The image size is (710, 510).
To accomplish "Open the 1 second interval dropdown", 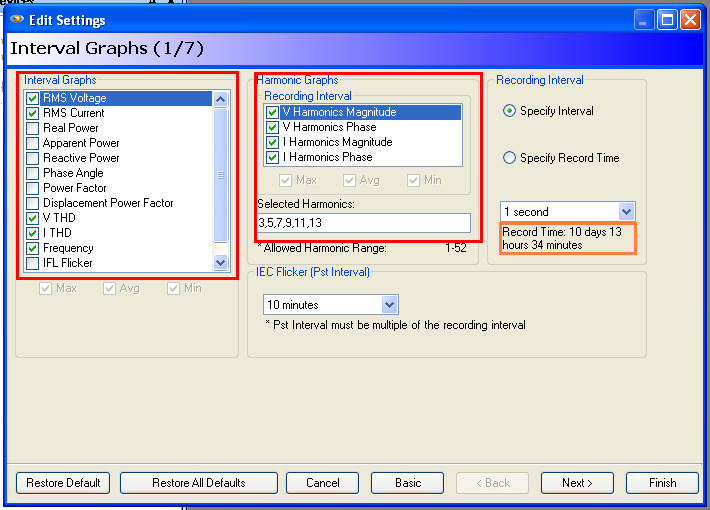I will [626, 212].
